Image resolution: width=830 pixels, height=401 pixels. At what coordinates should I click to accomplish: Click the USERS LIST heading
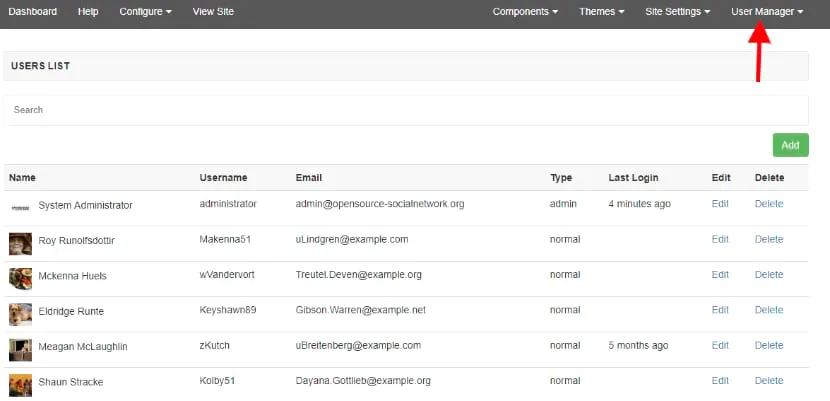tap(40, 66)
